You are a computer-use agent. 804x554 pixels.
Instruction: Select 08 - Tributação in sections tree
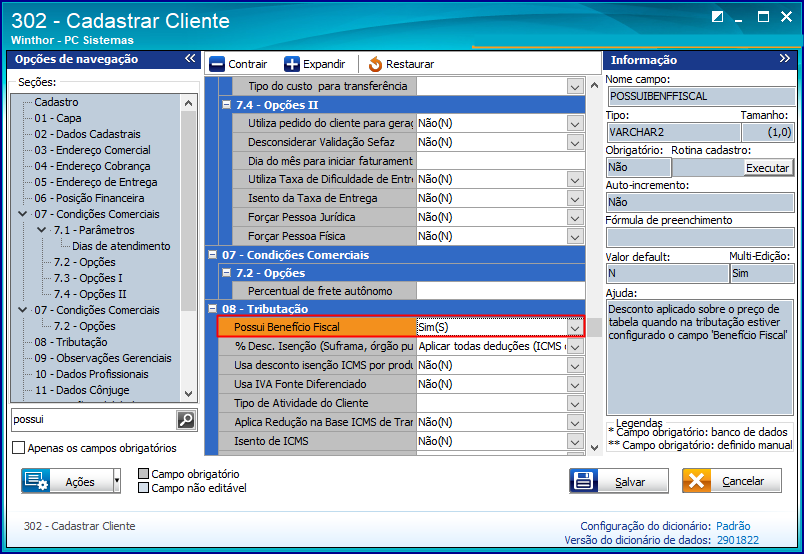(x=71, y=342)
